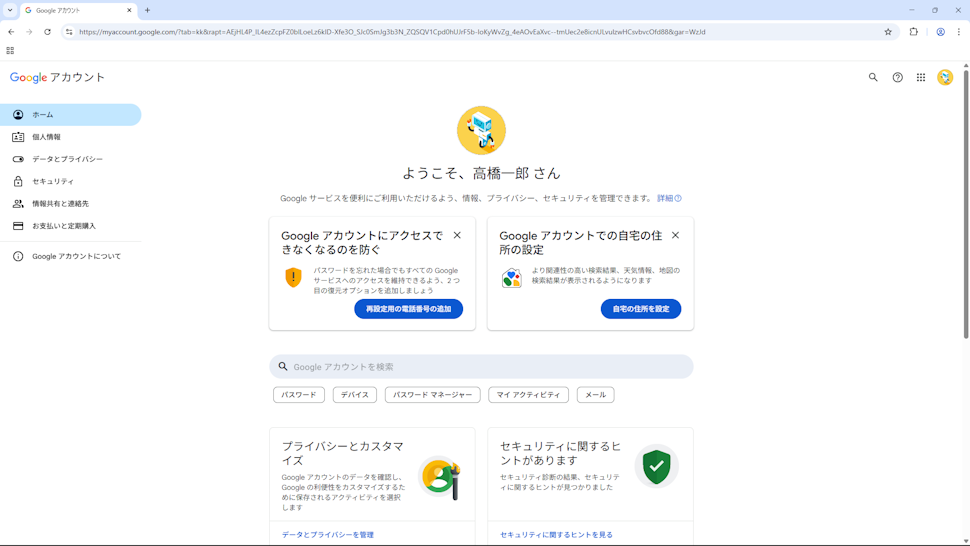
Task: Click プライバシーとカスタマイズ card heading
Action: (x=343, y=453)
